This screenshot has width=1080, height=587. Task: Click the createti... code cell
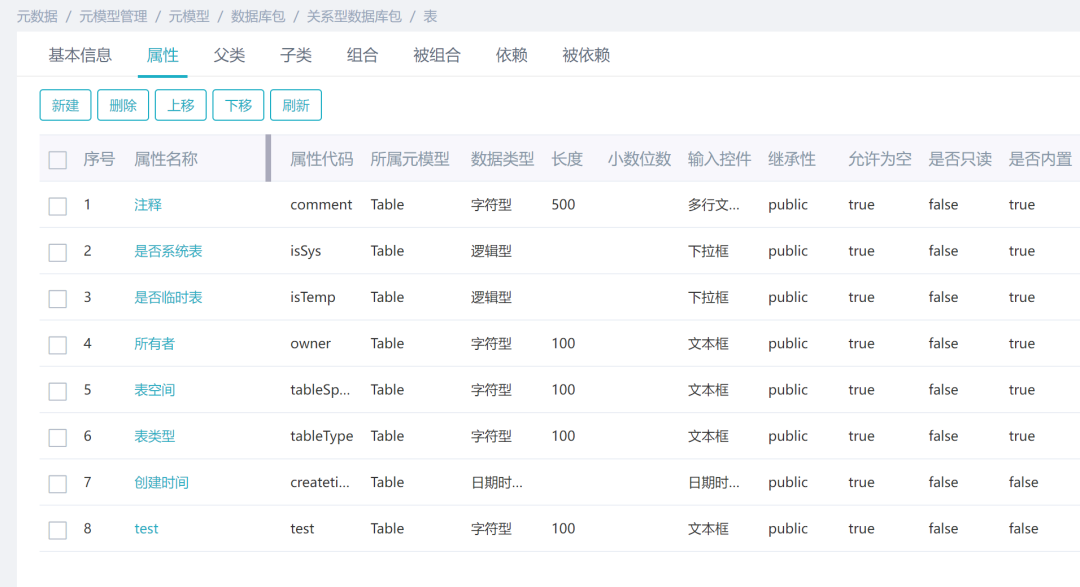320,482
